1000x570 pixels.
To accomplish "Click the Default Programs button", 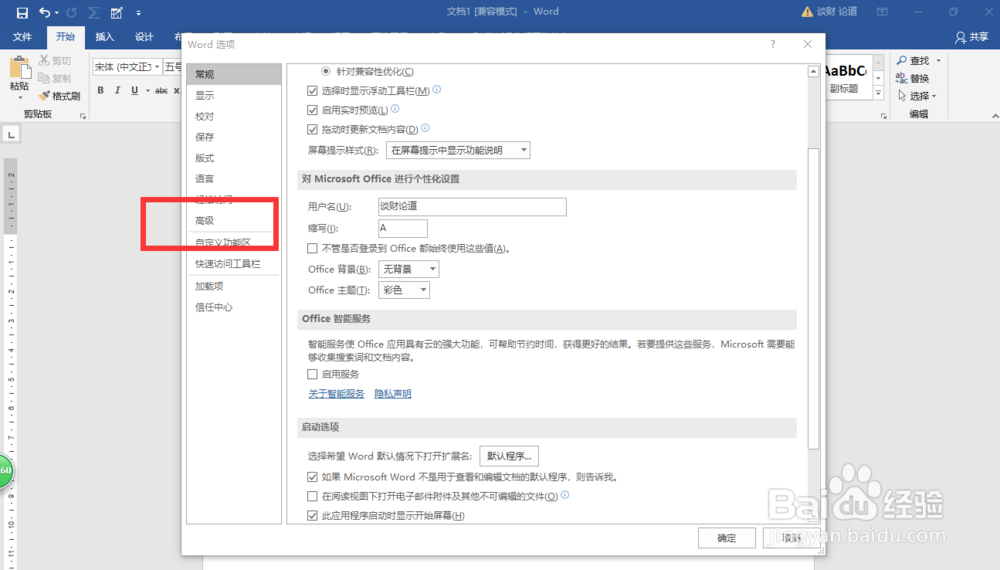I will (509, 456).
